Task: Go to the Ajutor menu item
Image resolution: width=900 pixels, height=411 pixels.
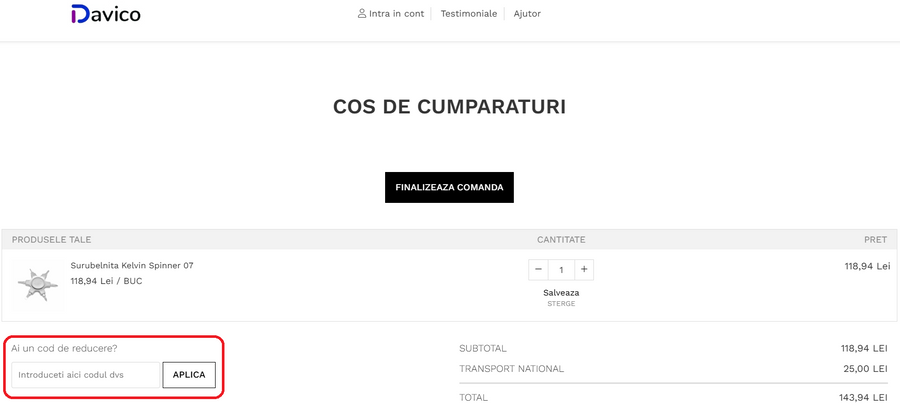Action: [527, 14]
